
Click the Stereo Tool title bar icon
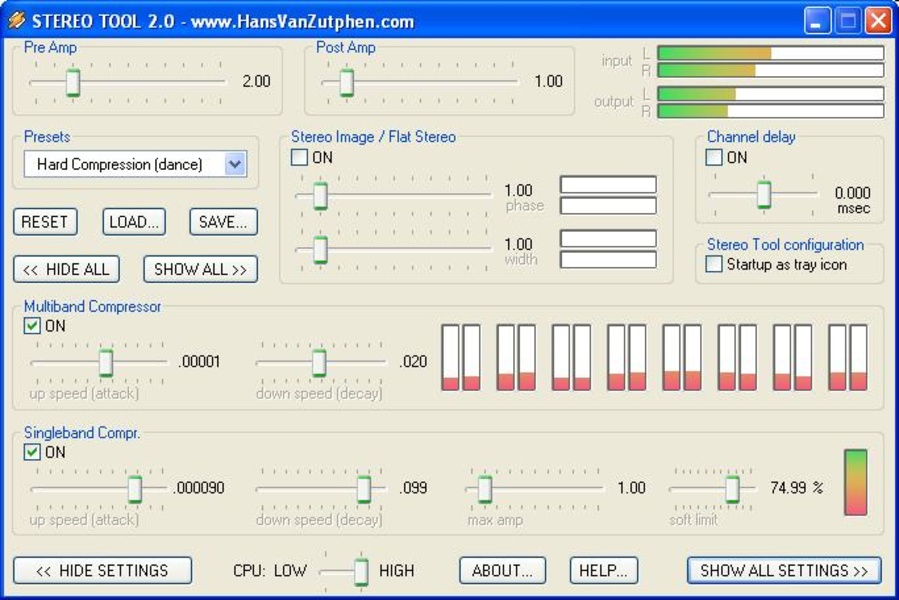(16, 20)
